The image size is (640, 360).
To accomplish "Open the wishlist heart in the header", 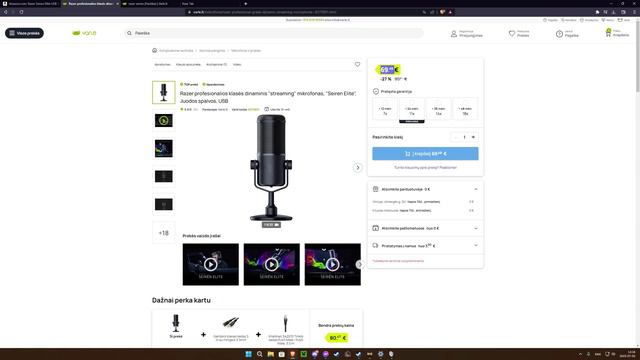I will 512,33.
